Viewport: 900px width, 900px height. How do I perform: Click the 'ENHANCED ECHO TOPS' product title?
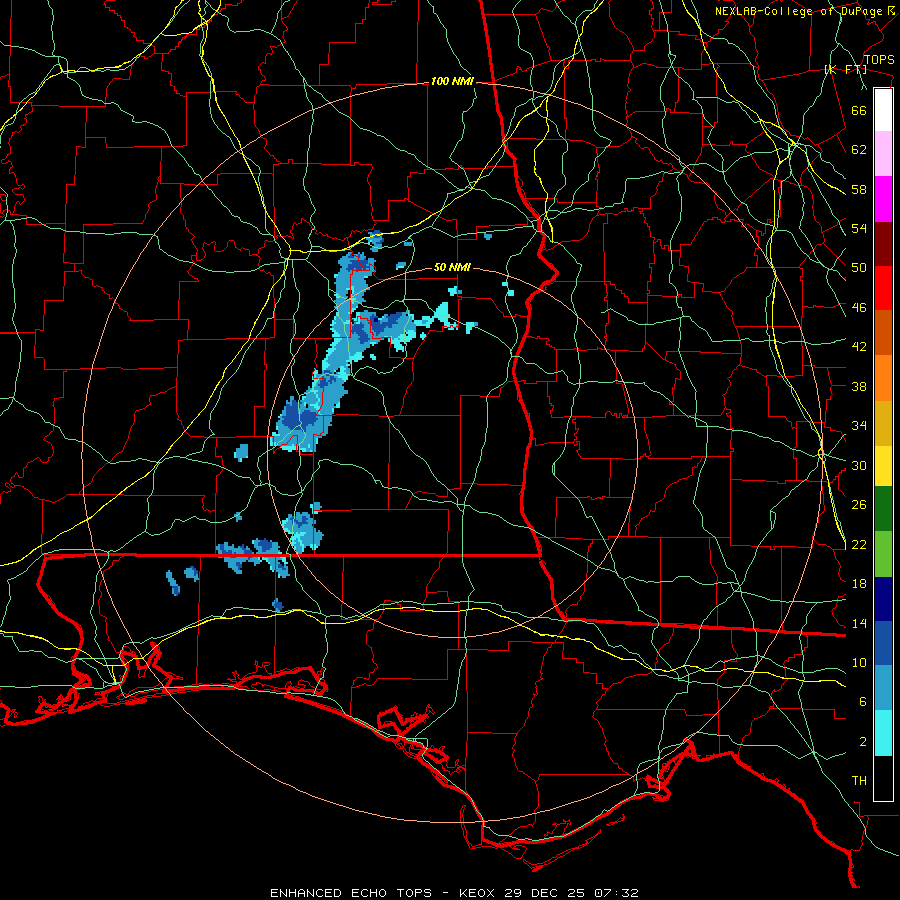pos(351,893)
